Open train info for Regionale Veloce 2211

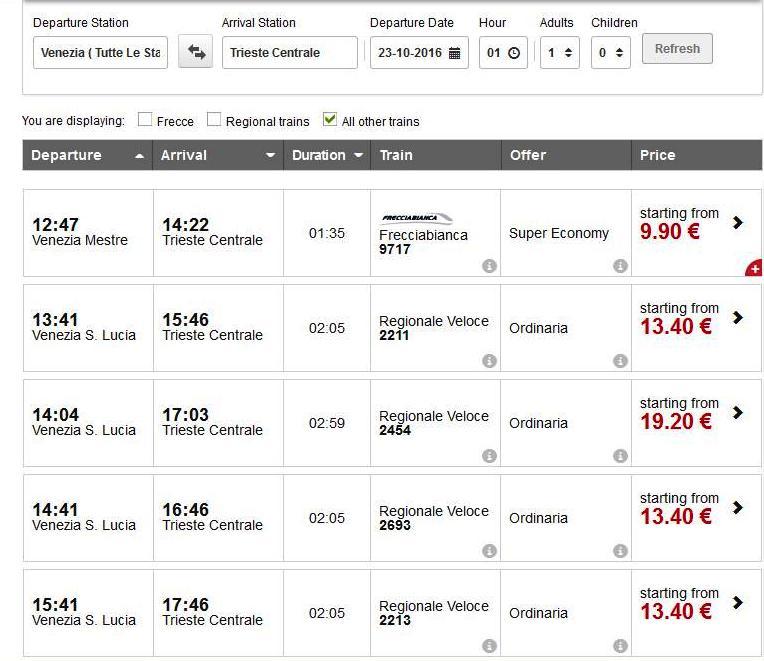(x=489, y=361)
